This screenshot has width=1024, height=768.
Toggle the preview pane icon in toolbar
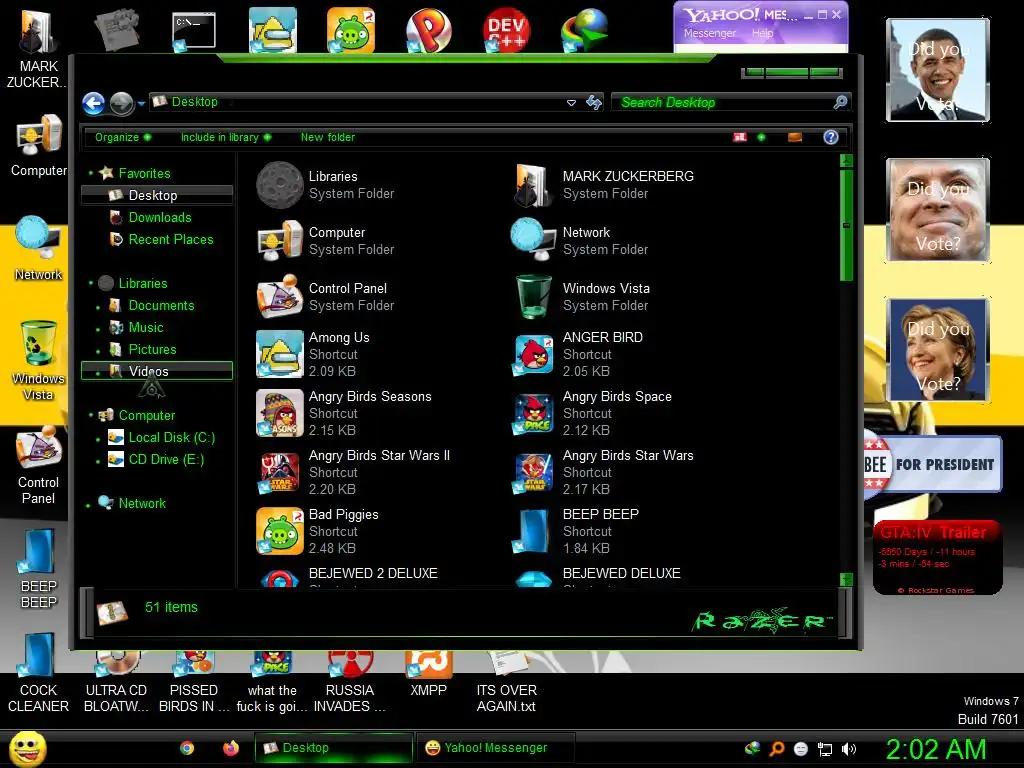click(x=795, y=137)
